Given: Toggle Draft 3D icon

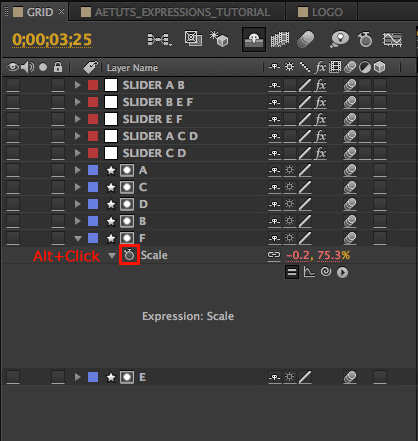Looking at the screenshot, I should tap(219, 39).
